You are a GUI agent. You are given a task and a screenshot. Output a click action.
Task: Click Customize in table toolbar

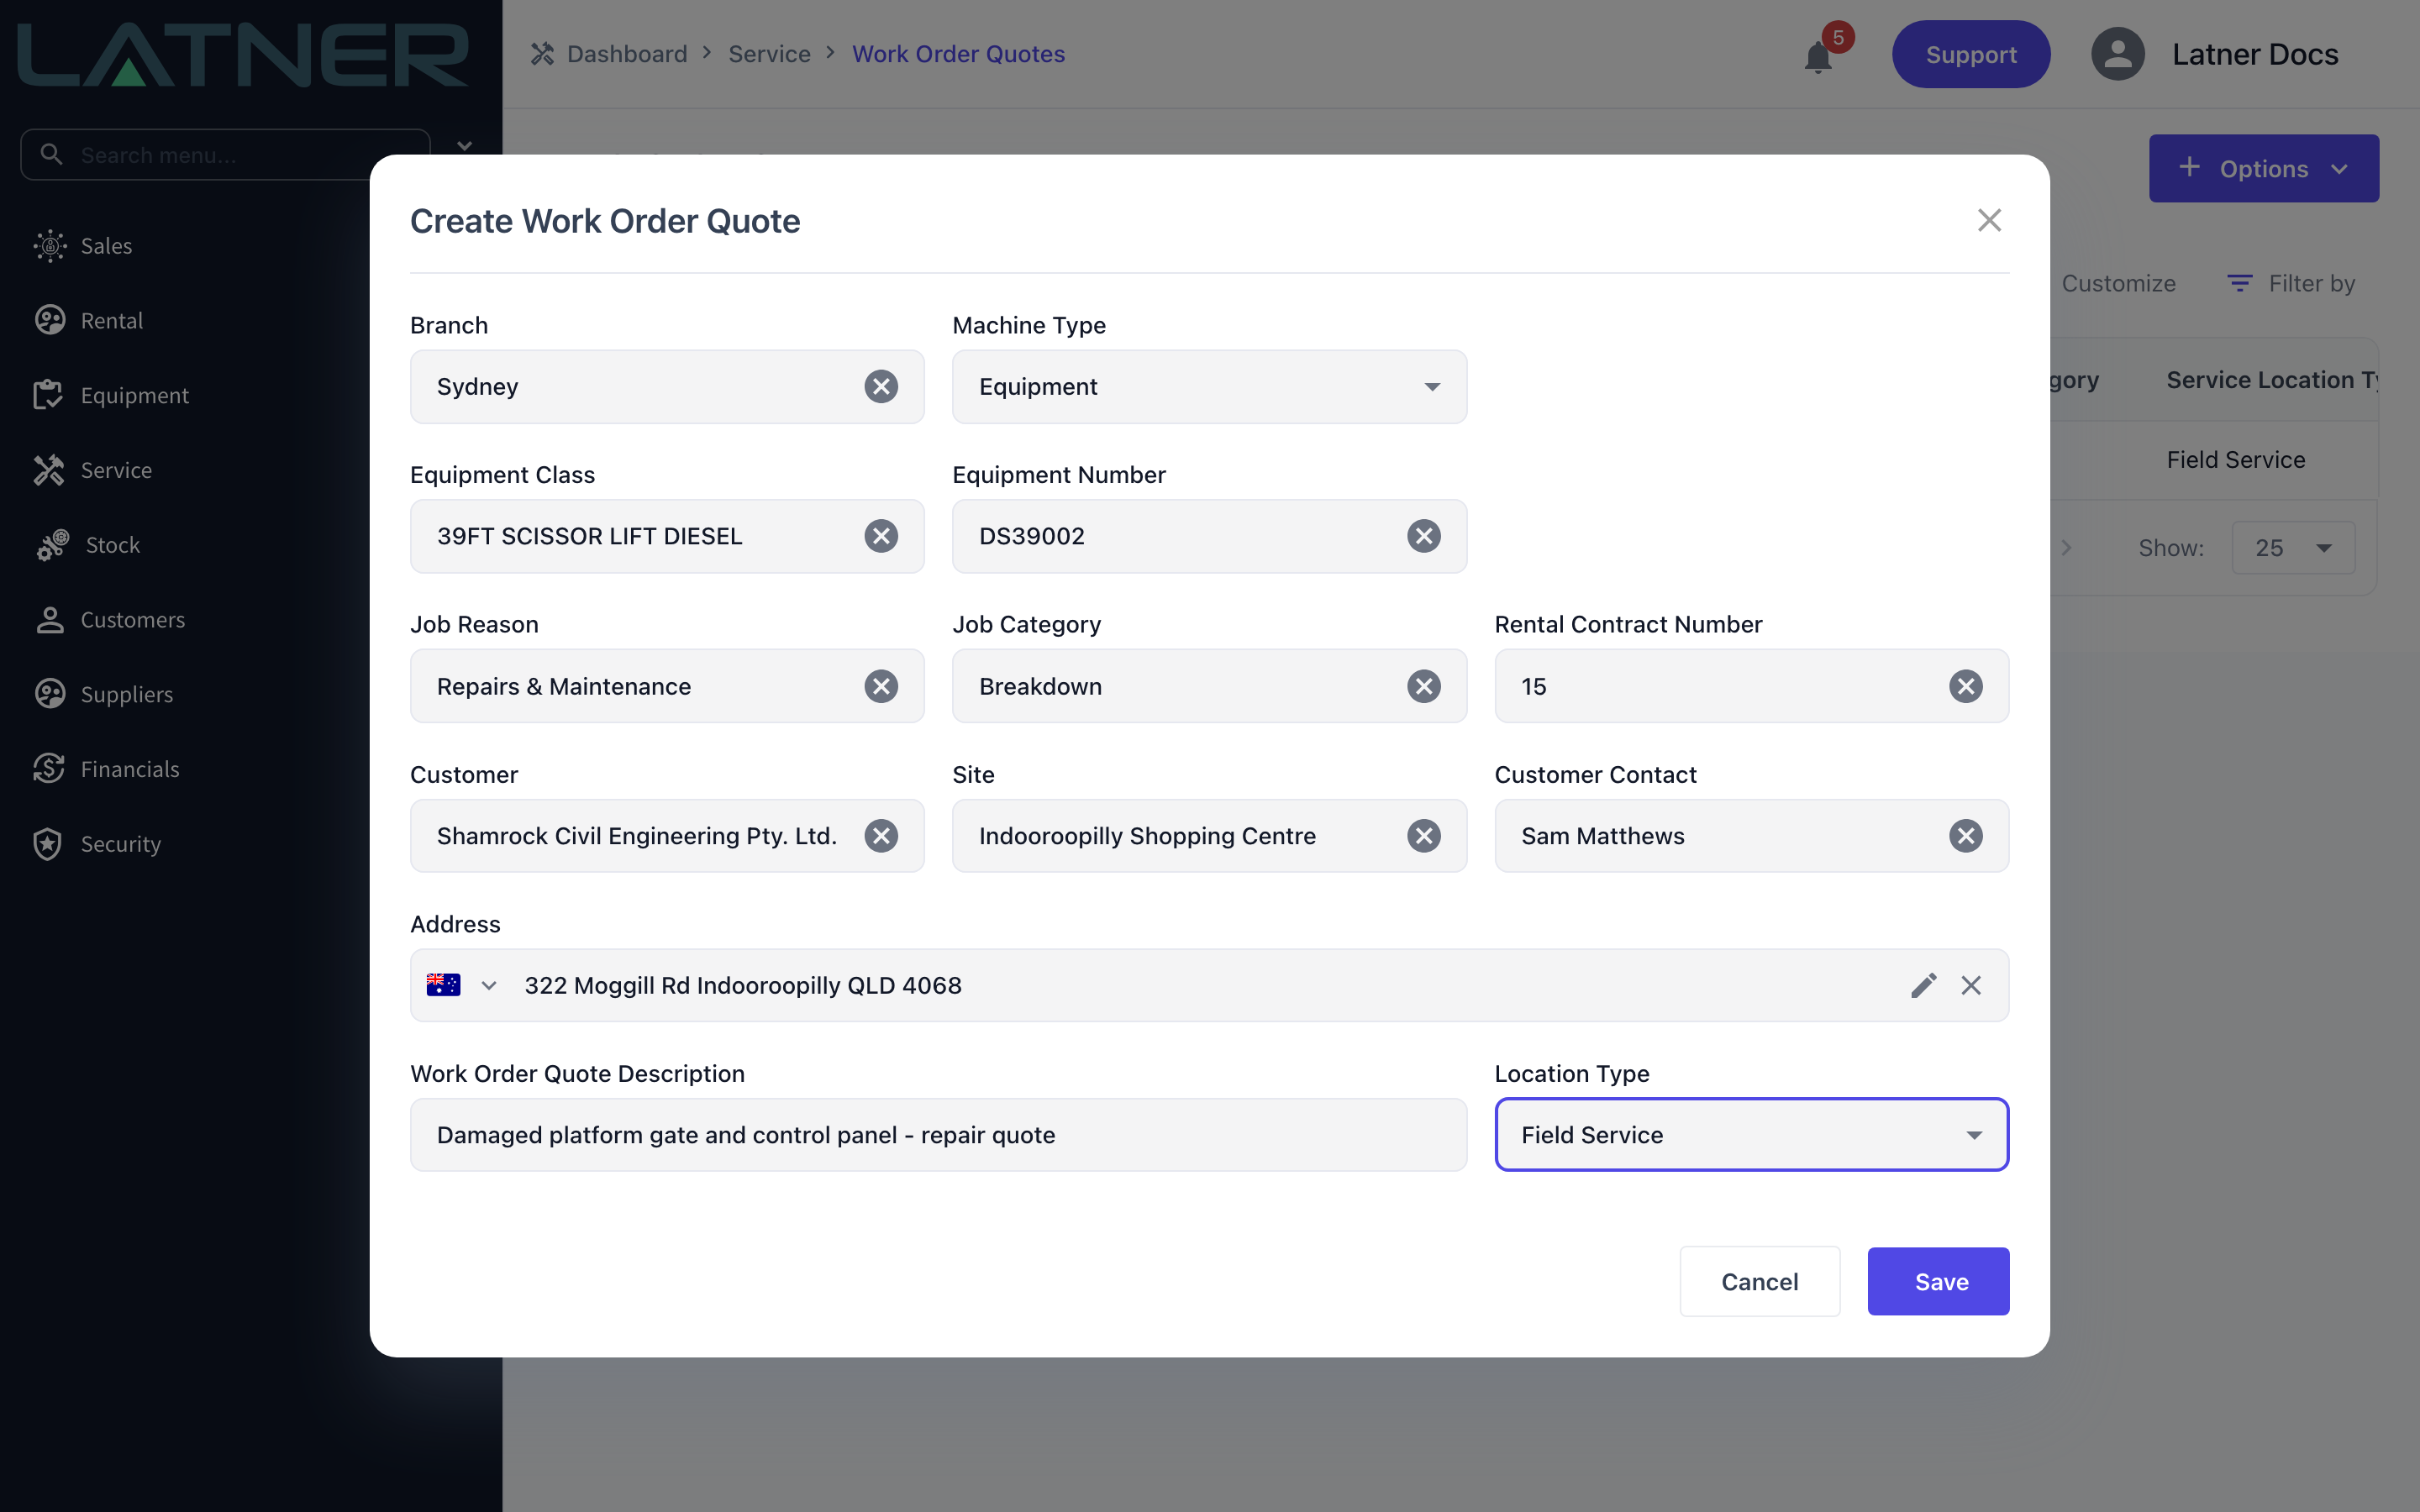(2118, 284)
